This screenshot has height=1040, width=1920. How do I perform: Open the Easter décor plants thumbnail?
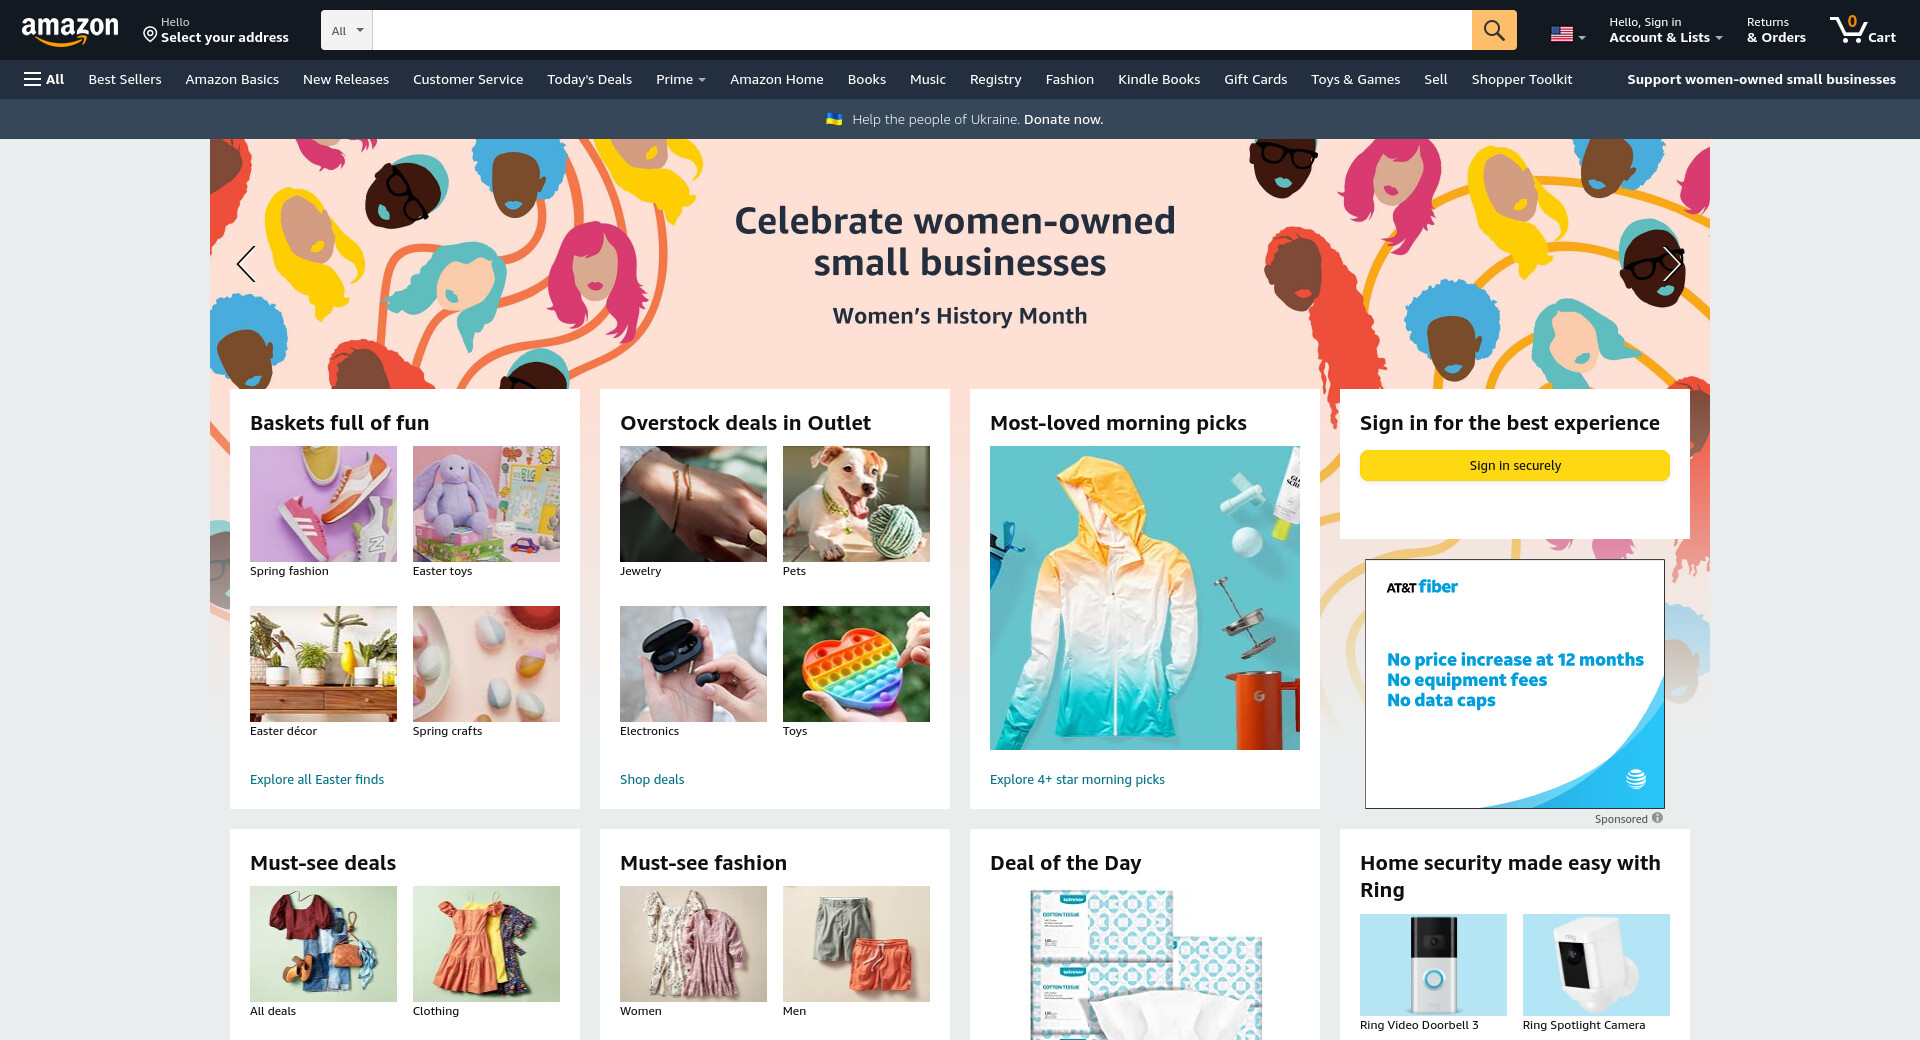coord(323,664)
